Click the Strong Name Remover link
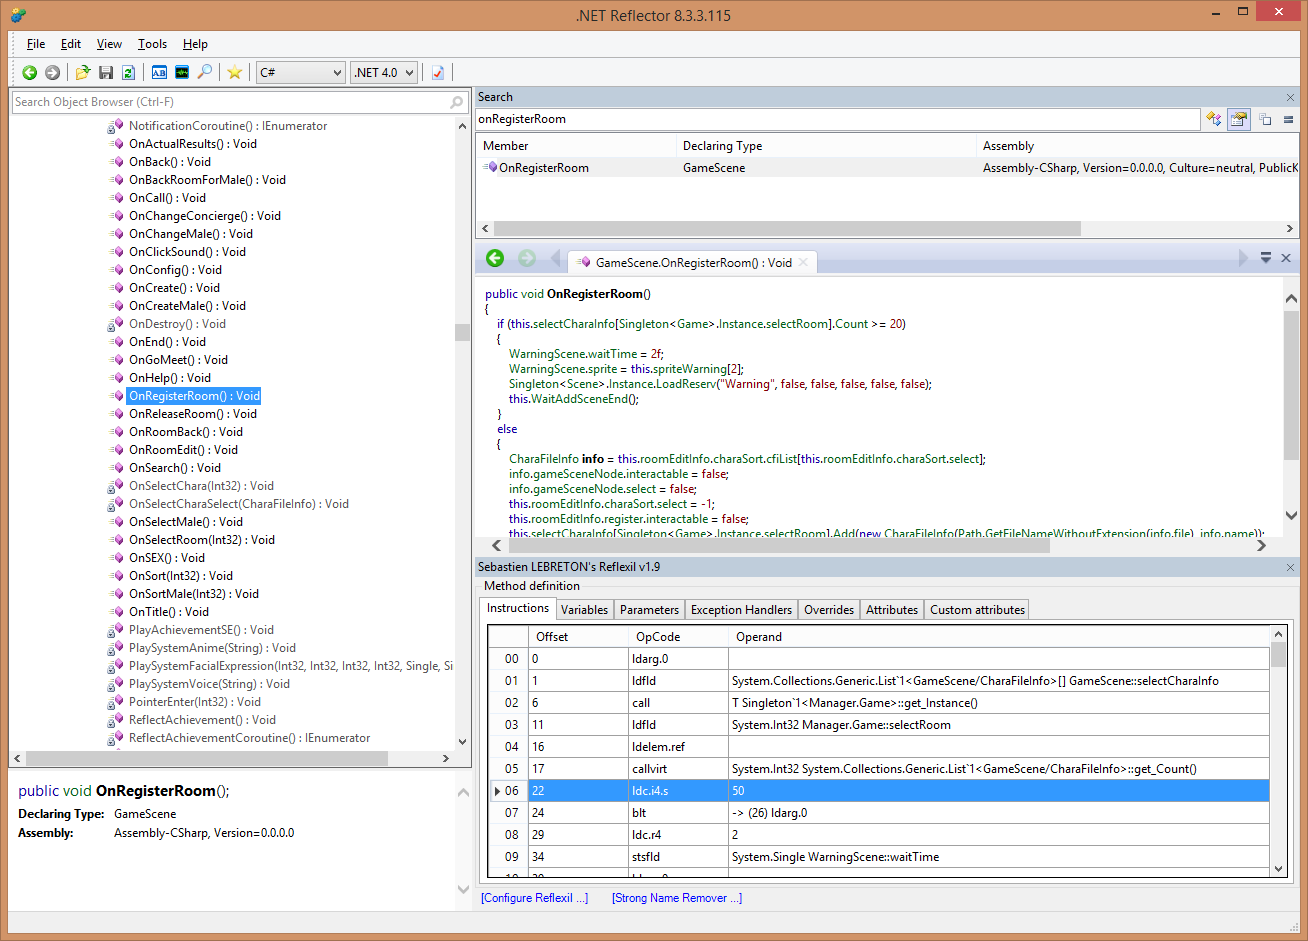The image size is (1308, 941). tap(676, 898)
